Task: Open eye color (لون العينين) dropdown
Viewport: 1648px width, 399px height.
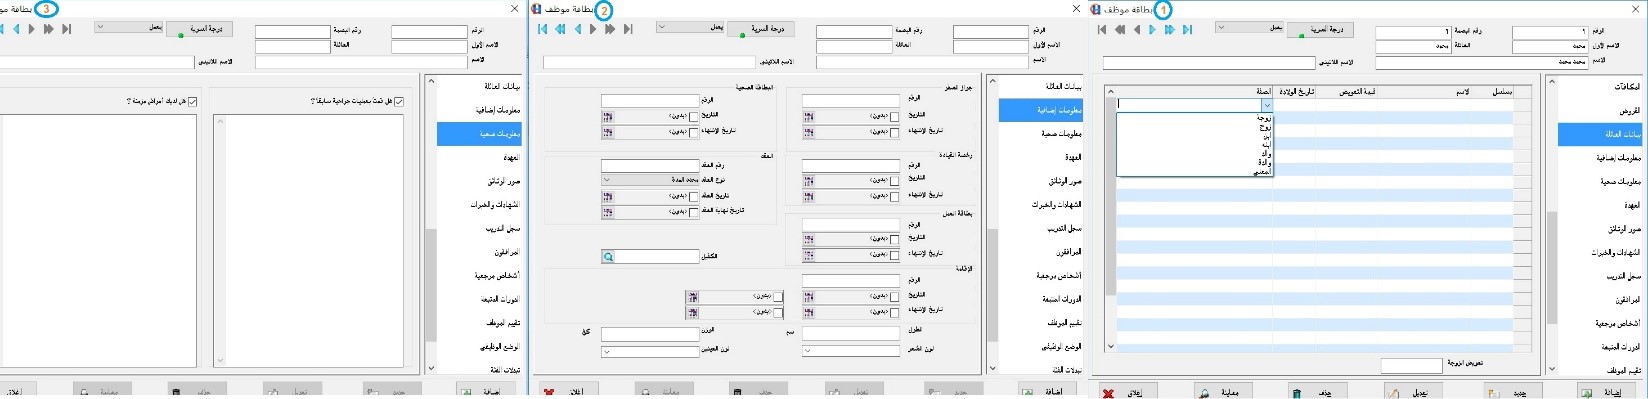Action: [x=650, y=351]
